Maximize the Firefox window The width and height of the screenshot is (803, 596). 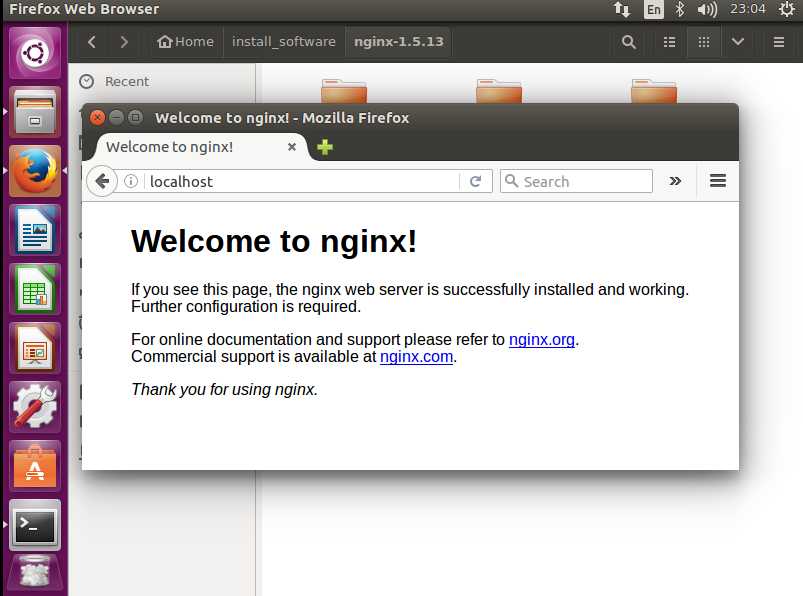click(135, 118)
